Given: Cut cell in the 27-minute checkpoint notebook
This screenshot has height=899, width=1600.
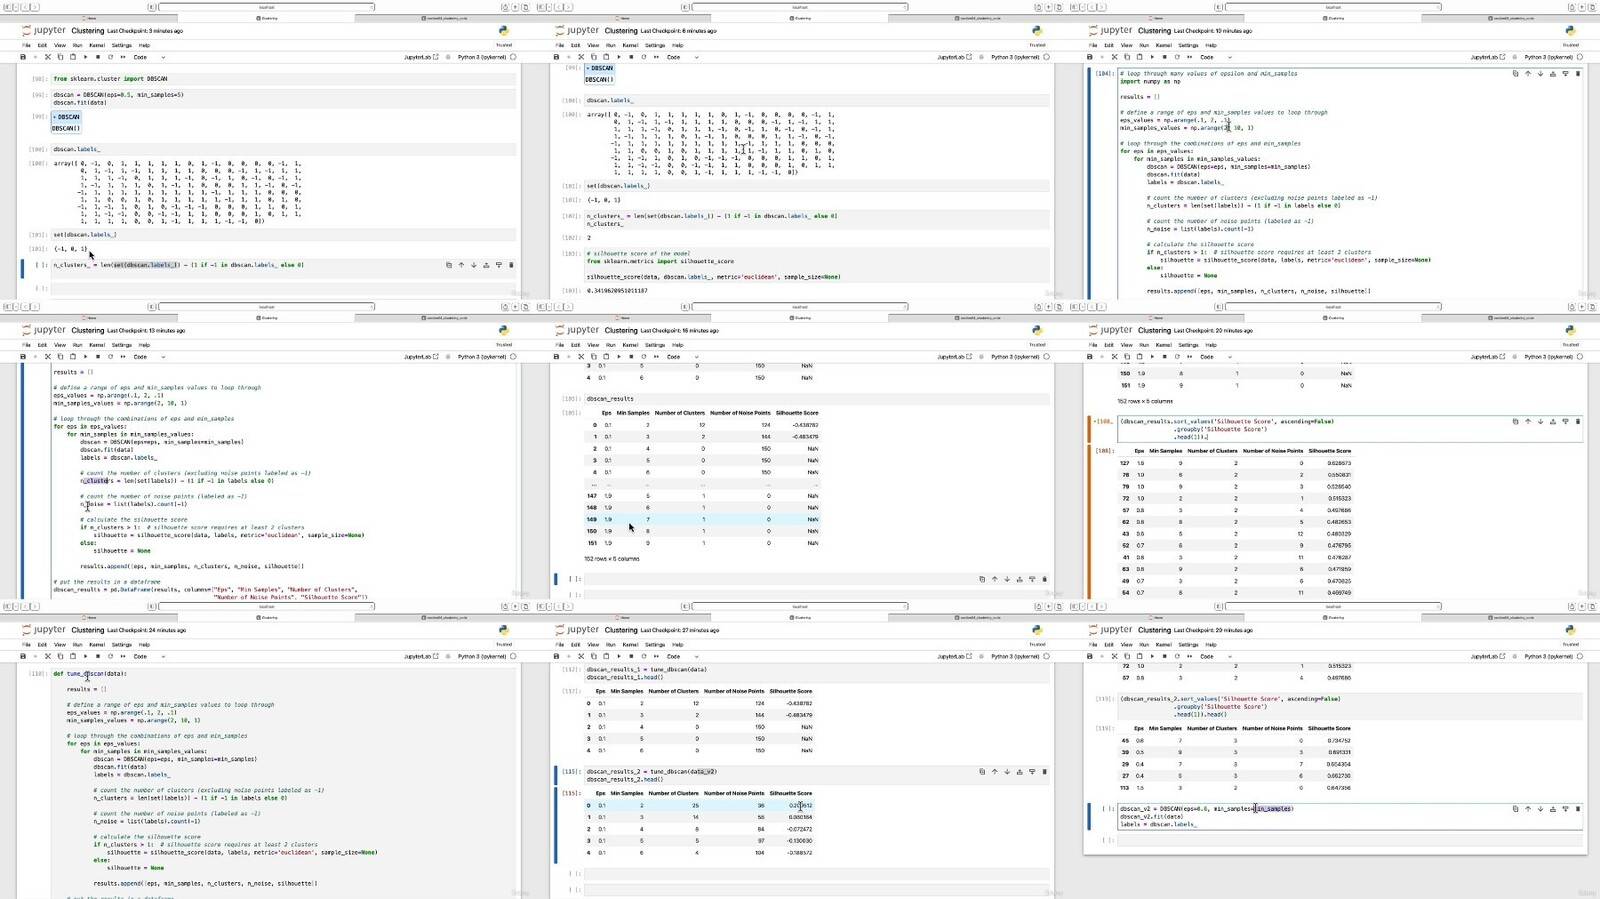Looking at the screenshot, I should tap(580, 656).
